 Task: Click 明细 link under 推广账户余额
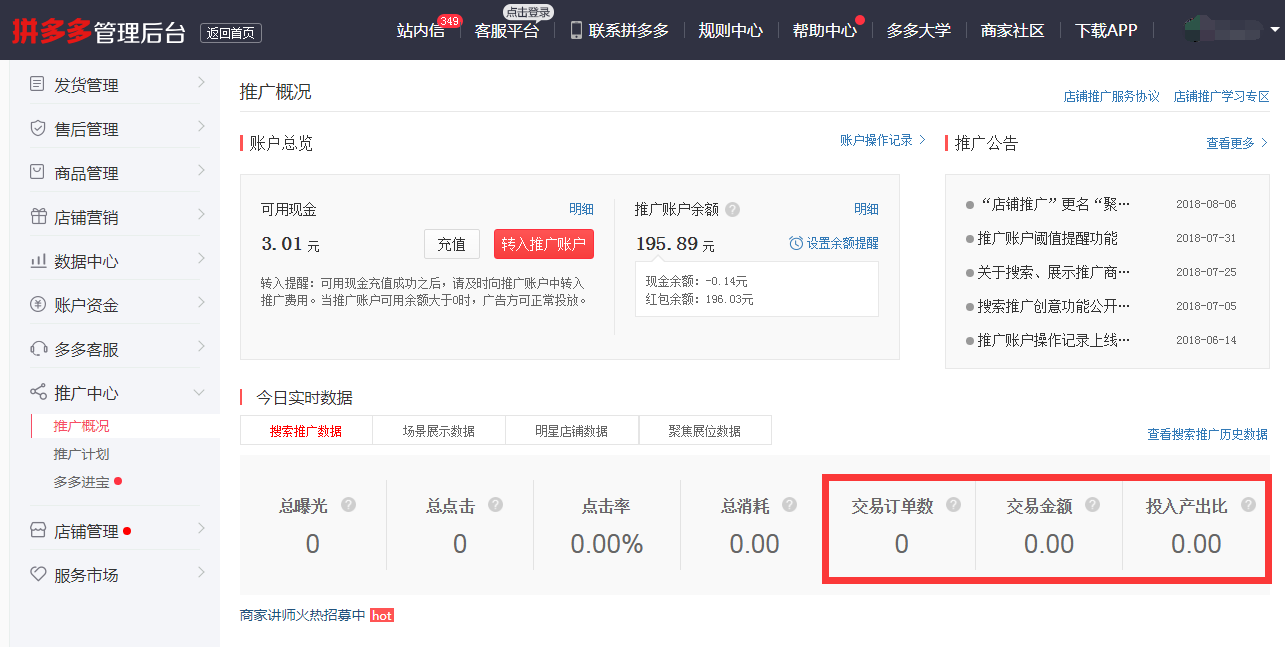pyautogui.click(x=866, y=209)
